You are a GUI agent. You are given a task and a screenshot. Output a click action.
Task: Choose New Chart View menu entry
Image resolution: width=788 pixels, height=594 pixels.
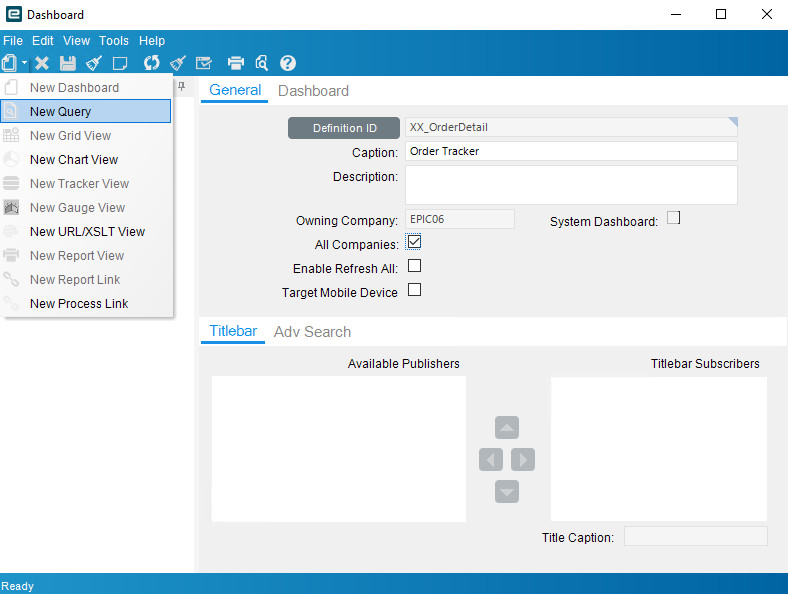click(x=74, y=159)
